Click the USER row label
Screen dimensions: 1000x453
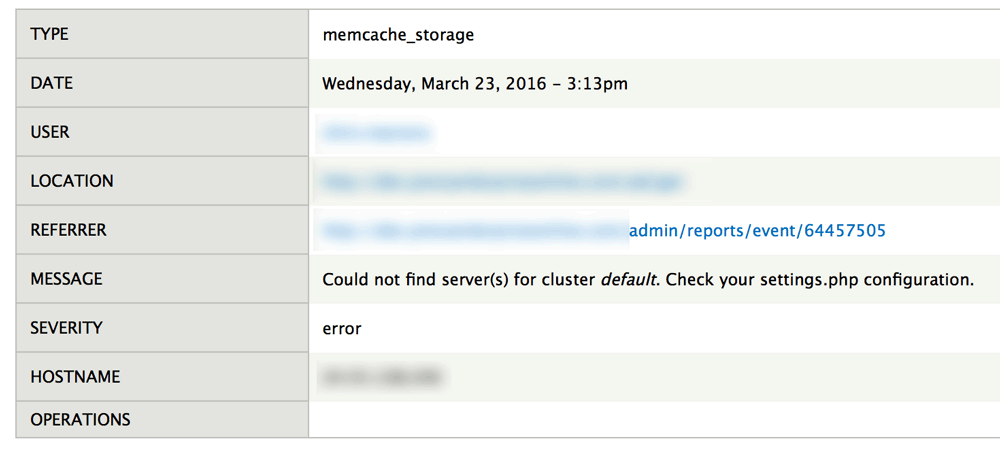50,132
